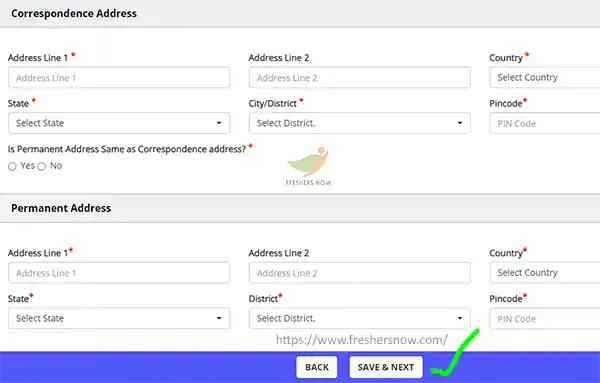The height and width of the screenshot is (383, 600).
Task: Click the BACK button
Action: tap(317, 367)
